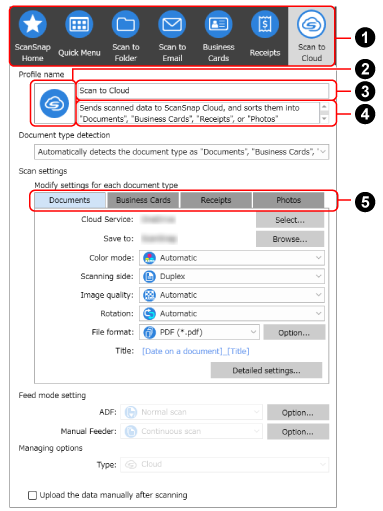Click Option... next to ADF

298,413
